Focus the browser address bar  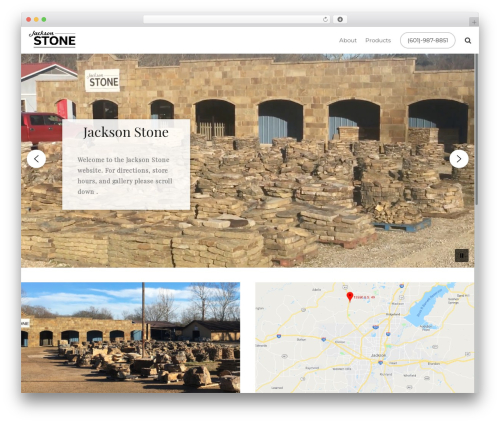tap(236, 20)
